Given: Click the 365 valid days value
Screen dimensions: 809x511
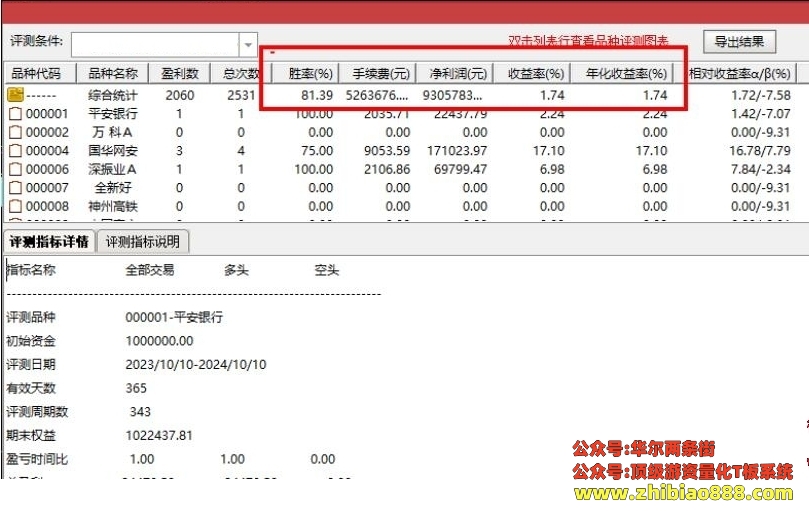Looking at the screenshot, I should (x=136, y=388).
